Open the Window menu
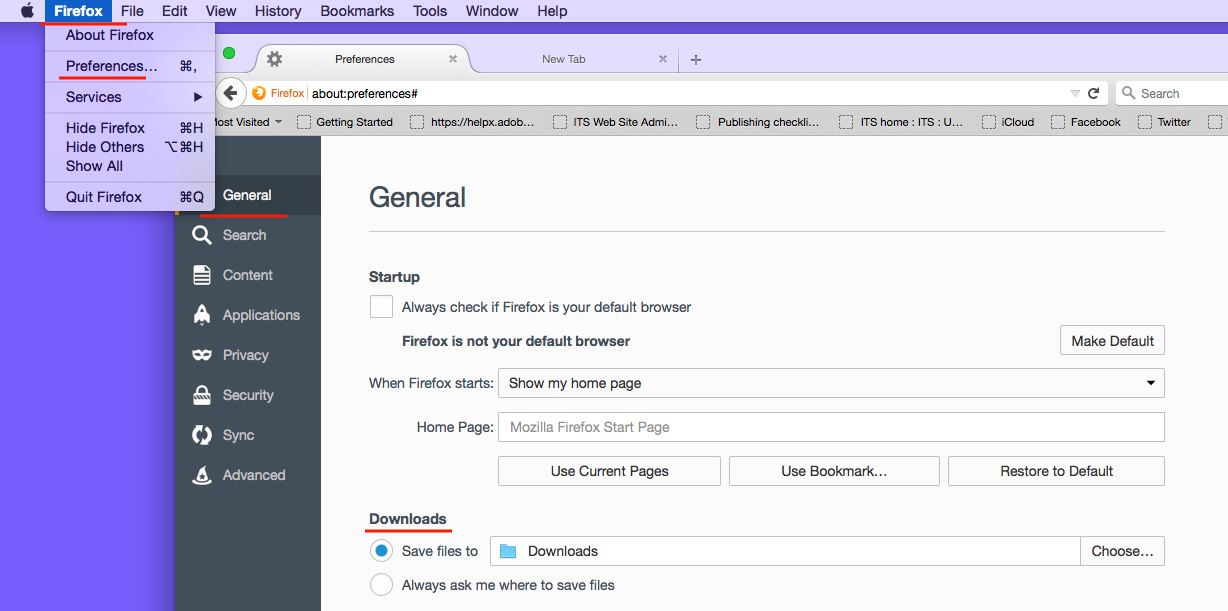 click(x=492, y=11)
